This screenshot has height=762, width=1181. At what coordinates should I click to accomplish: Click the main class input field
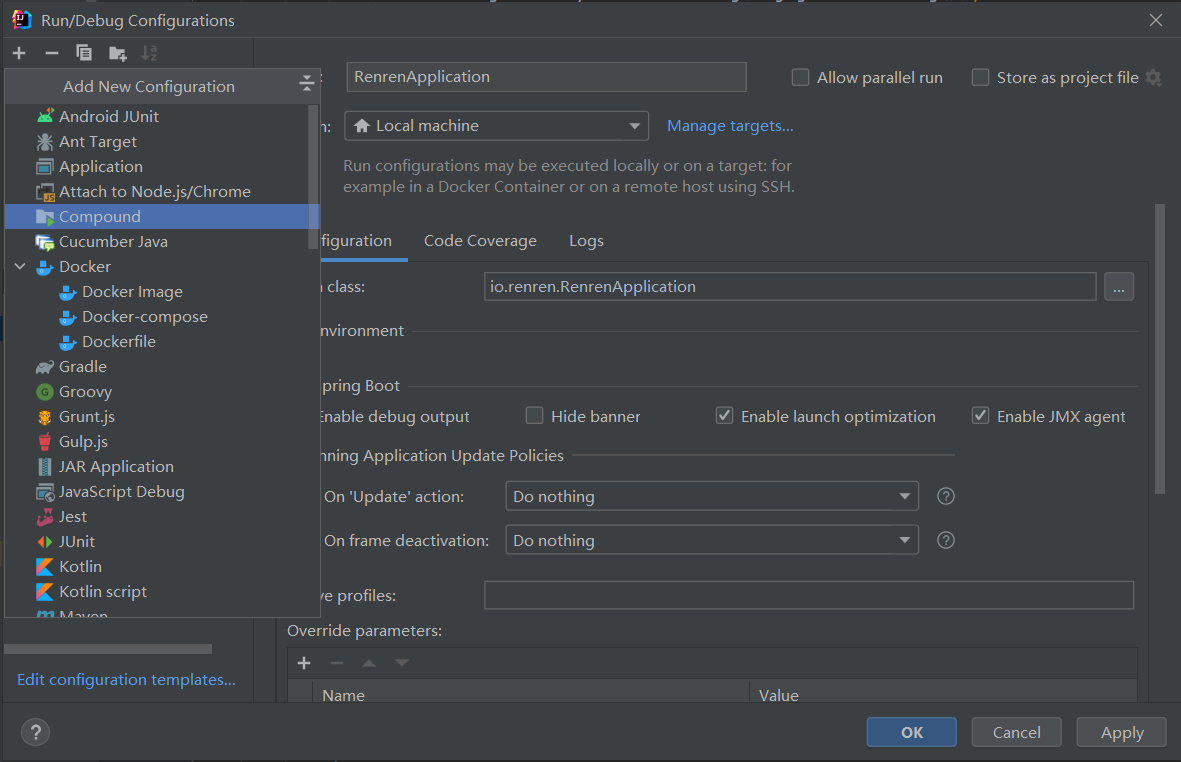point(789,287)
